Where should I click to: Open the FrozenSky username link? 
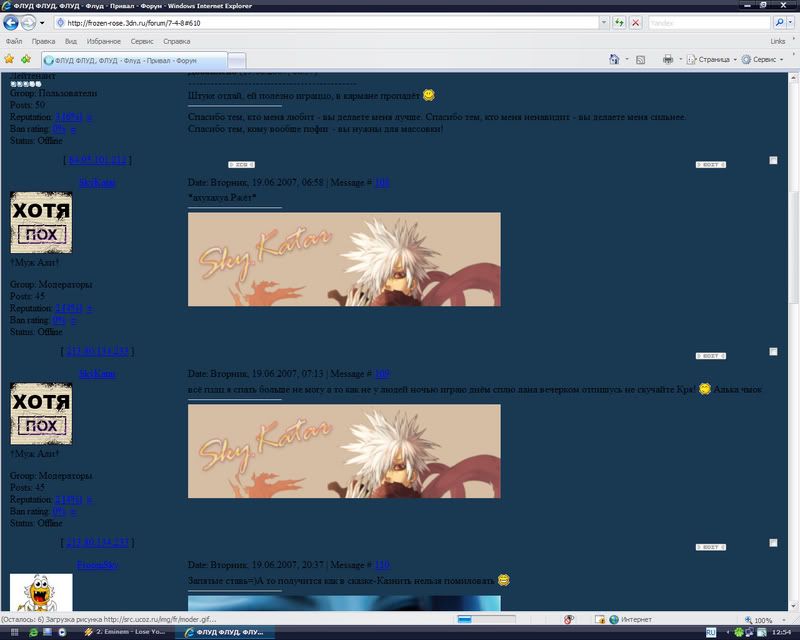click(97, 565)
